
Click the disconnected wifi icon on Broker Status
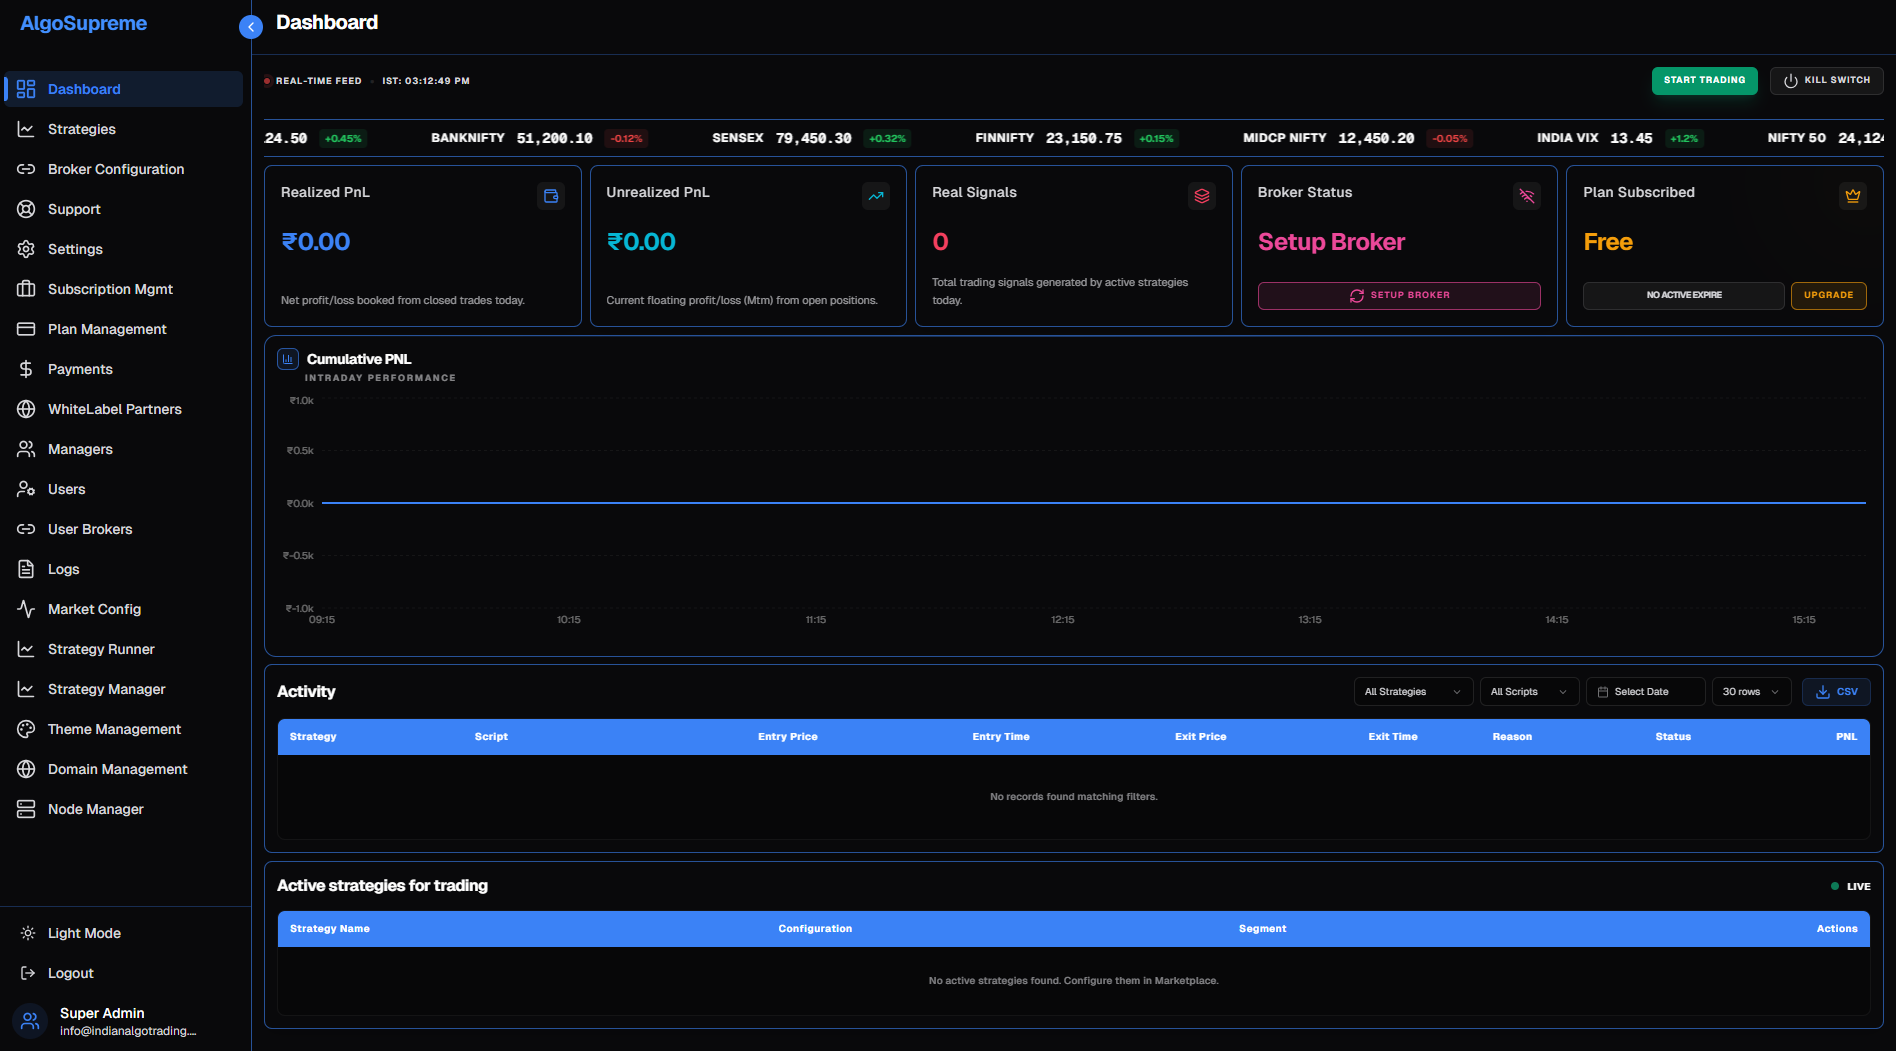(1527, 196)
